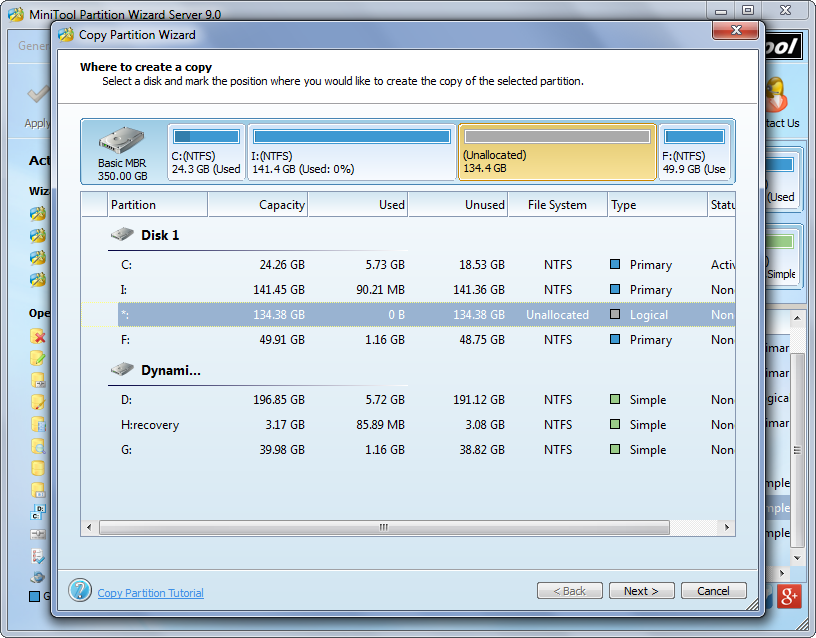Click the second wizard icon in sidebar

click(x=38, y=235)
